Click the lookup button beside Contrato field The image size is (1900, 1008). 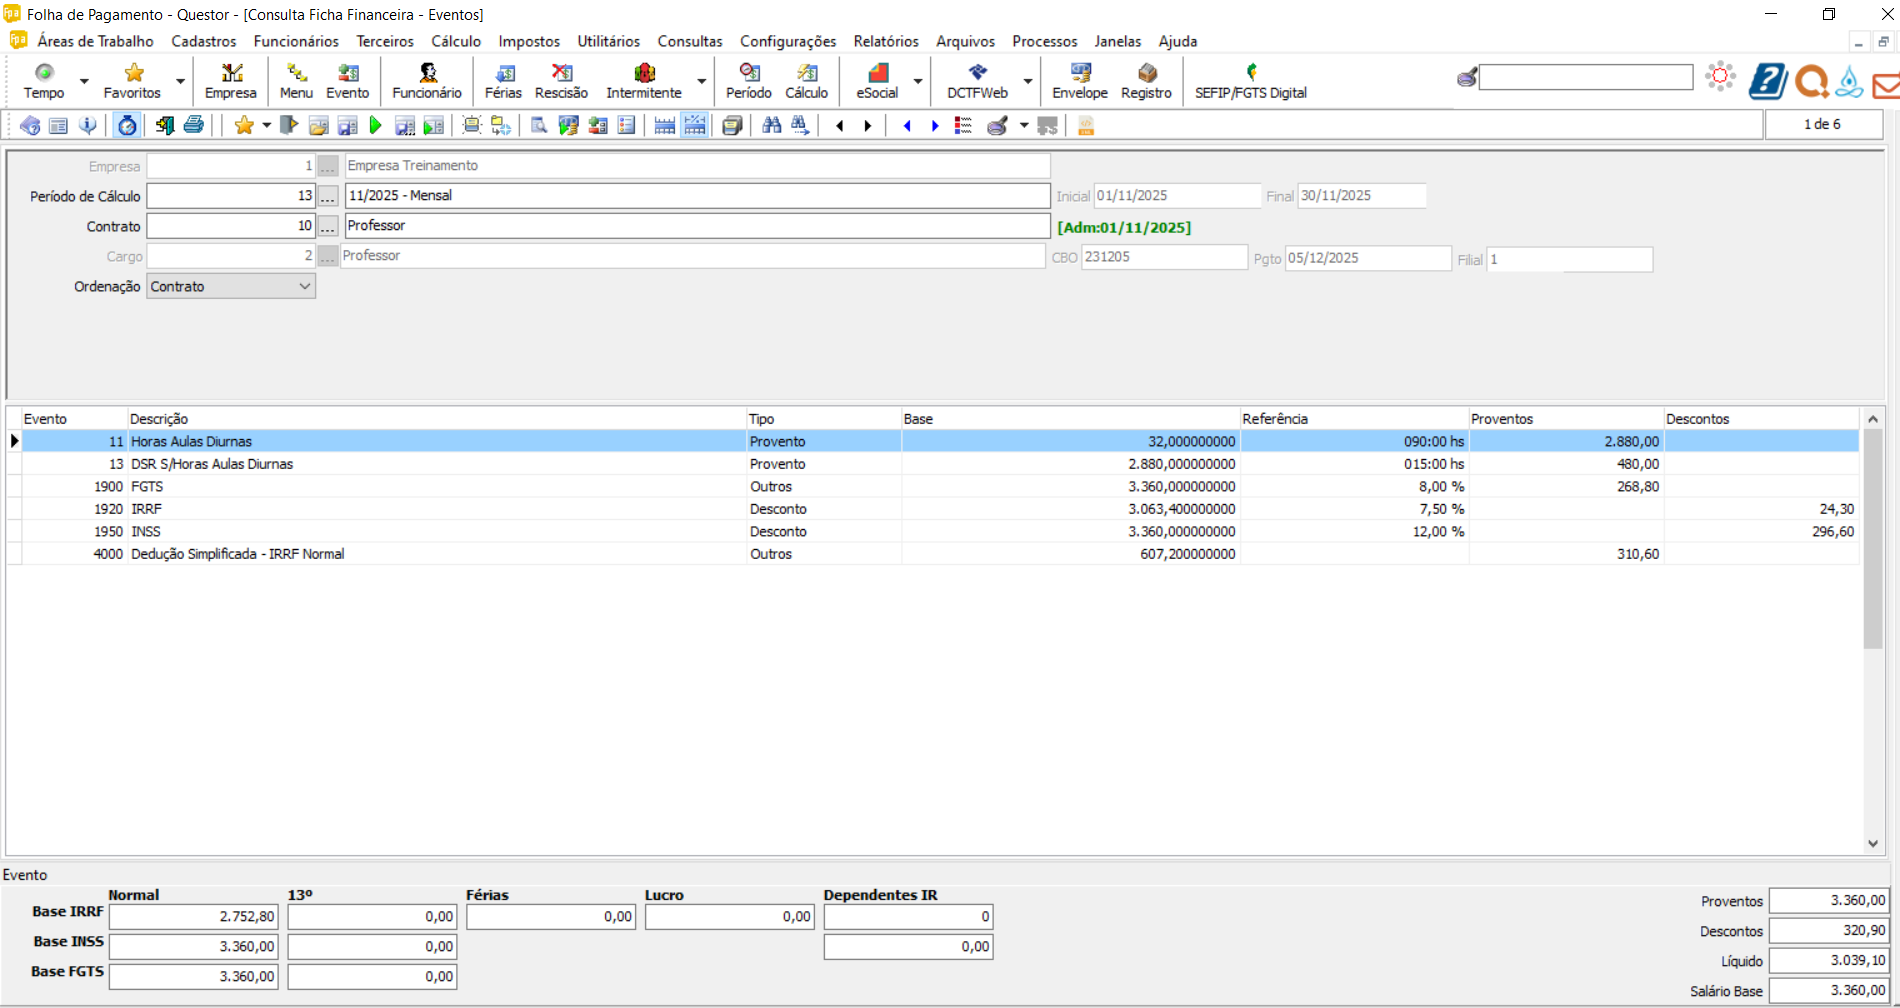pos(328,226)
